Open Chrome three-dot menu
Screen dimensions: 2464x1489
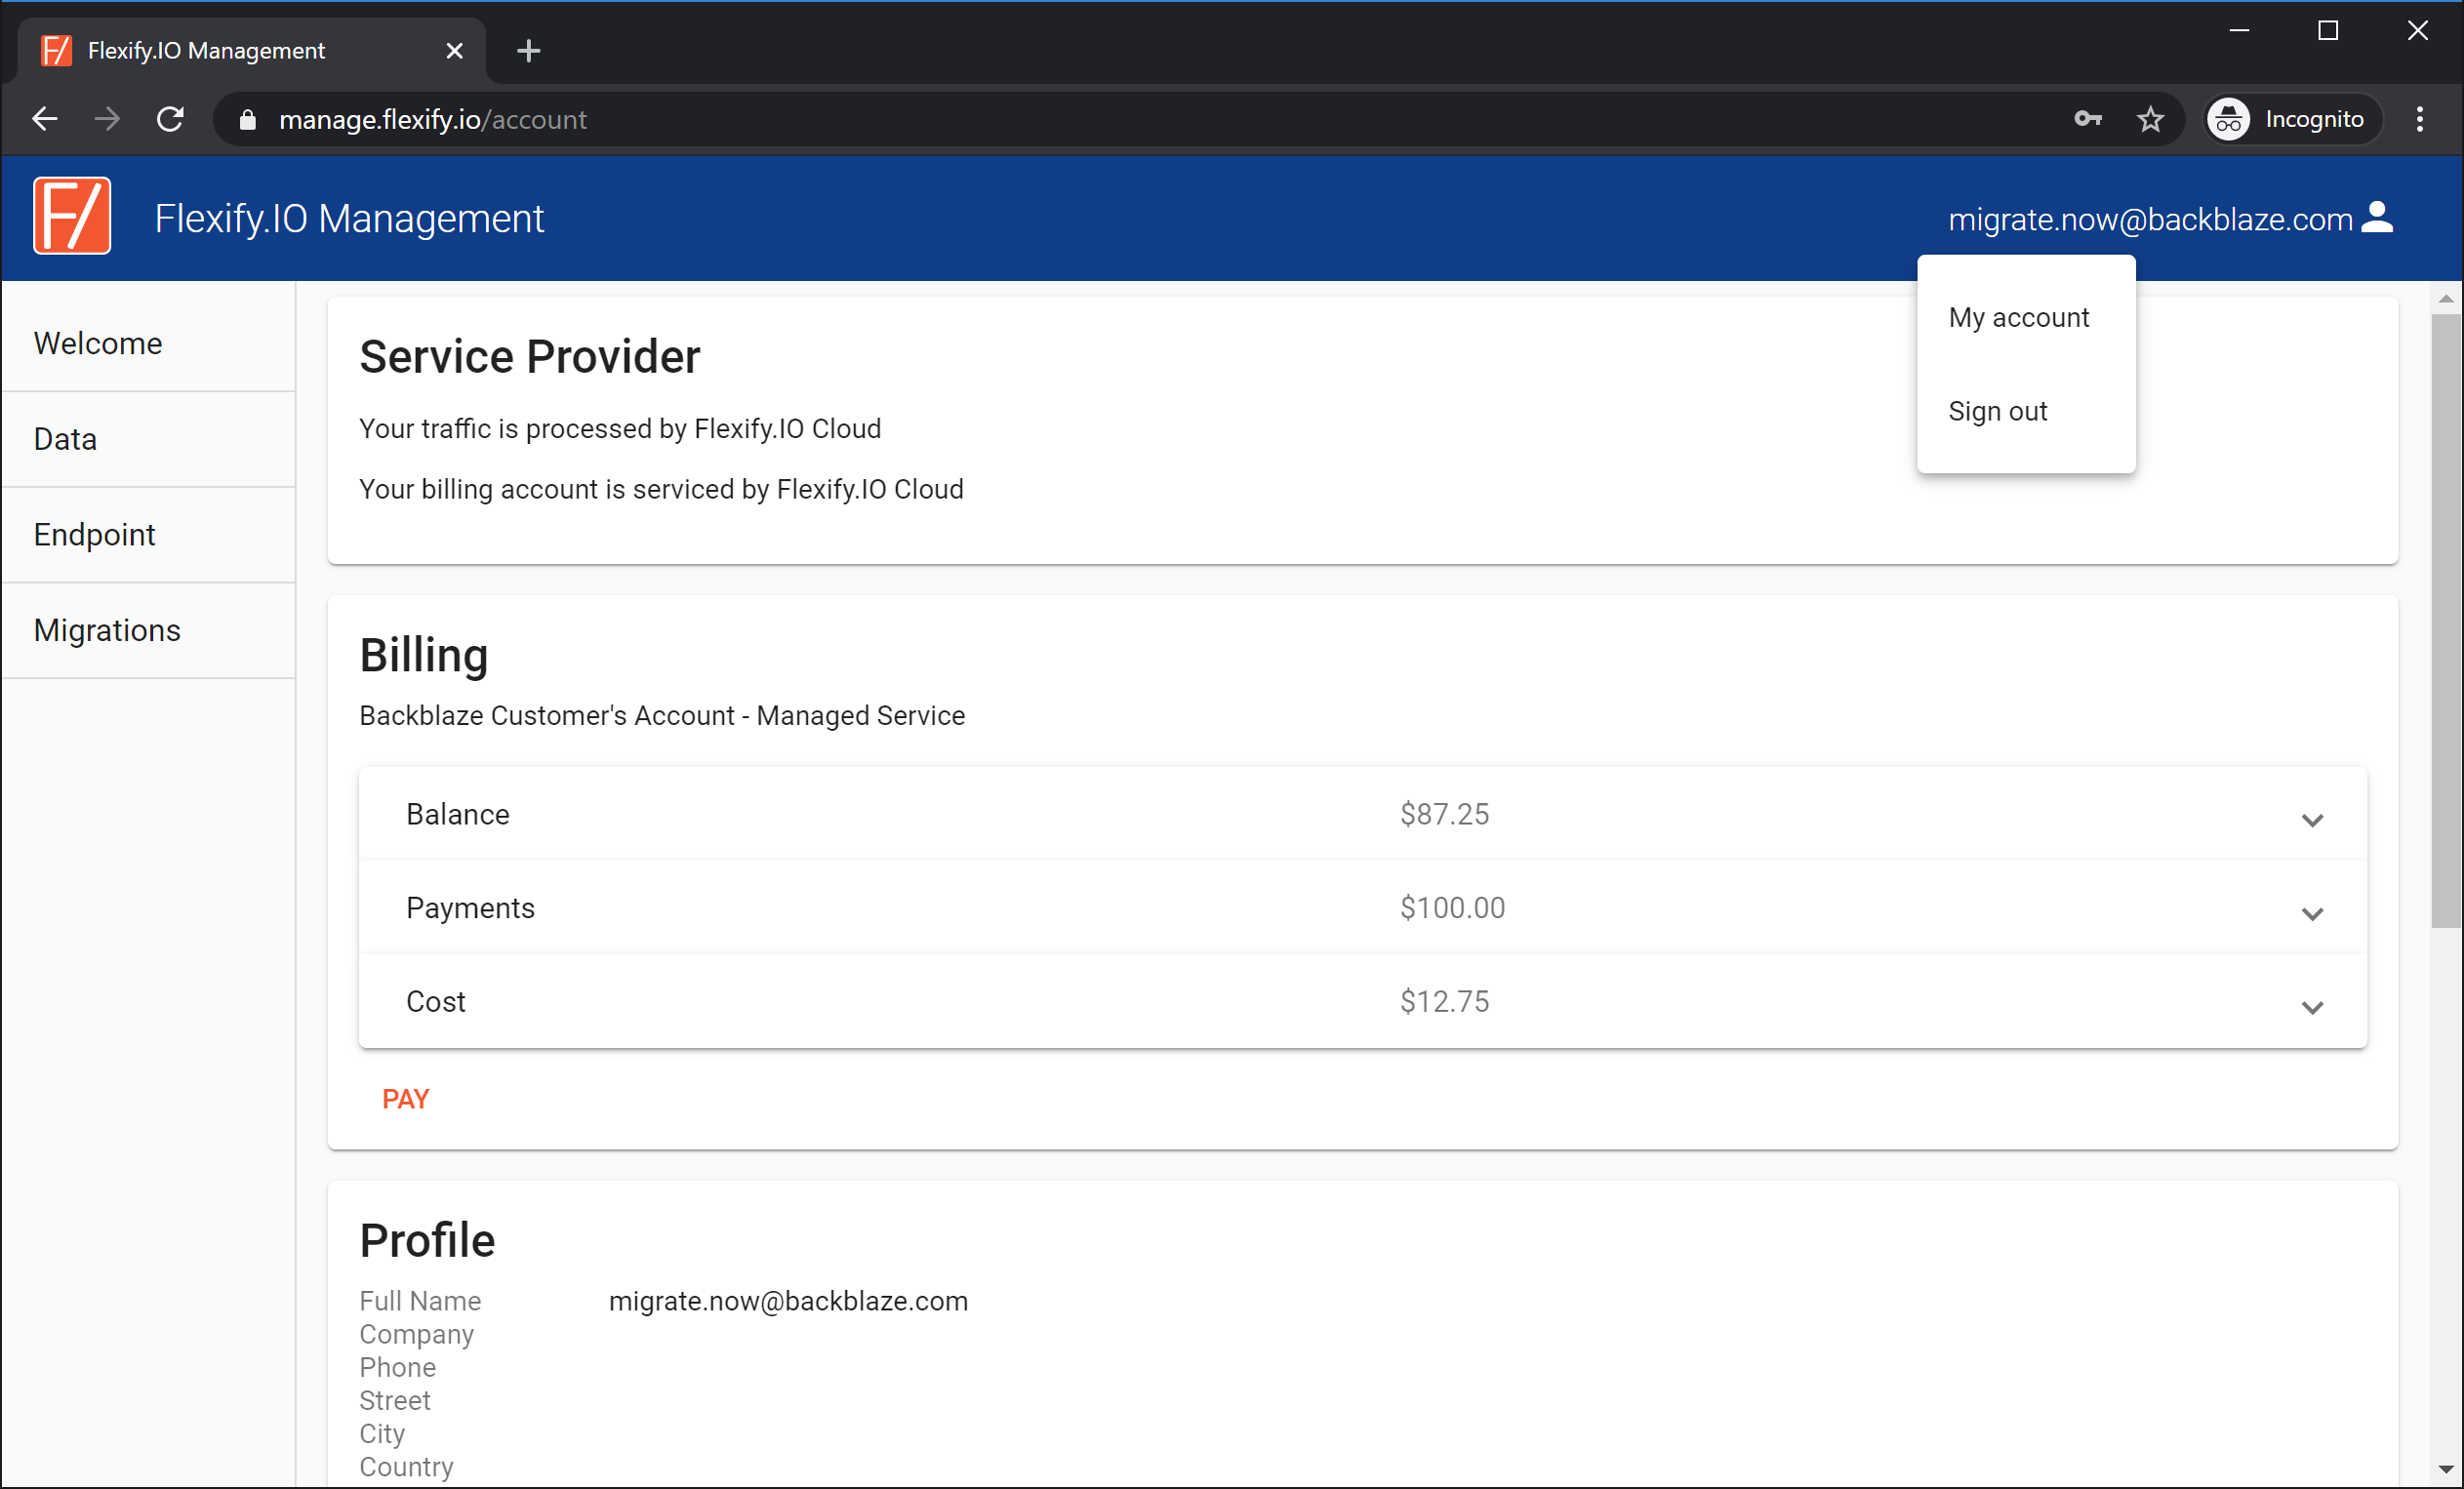pyautogui.click(x=2420, y=119)
